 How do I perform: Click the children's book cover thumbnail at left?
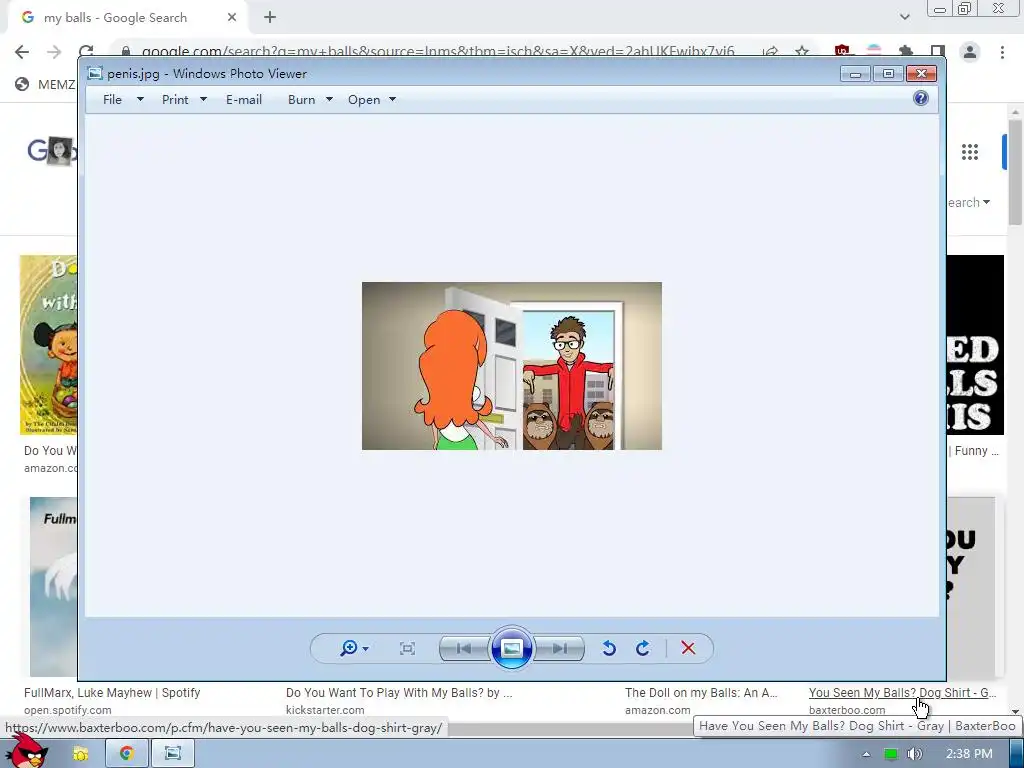[48, 345]
